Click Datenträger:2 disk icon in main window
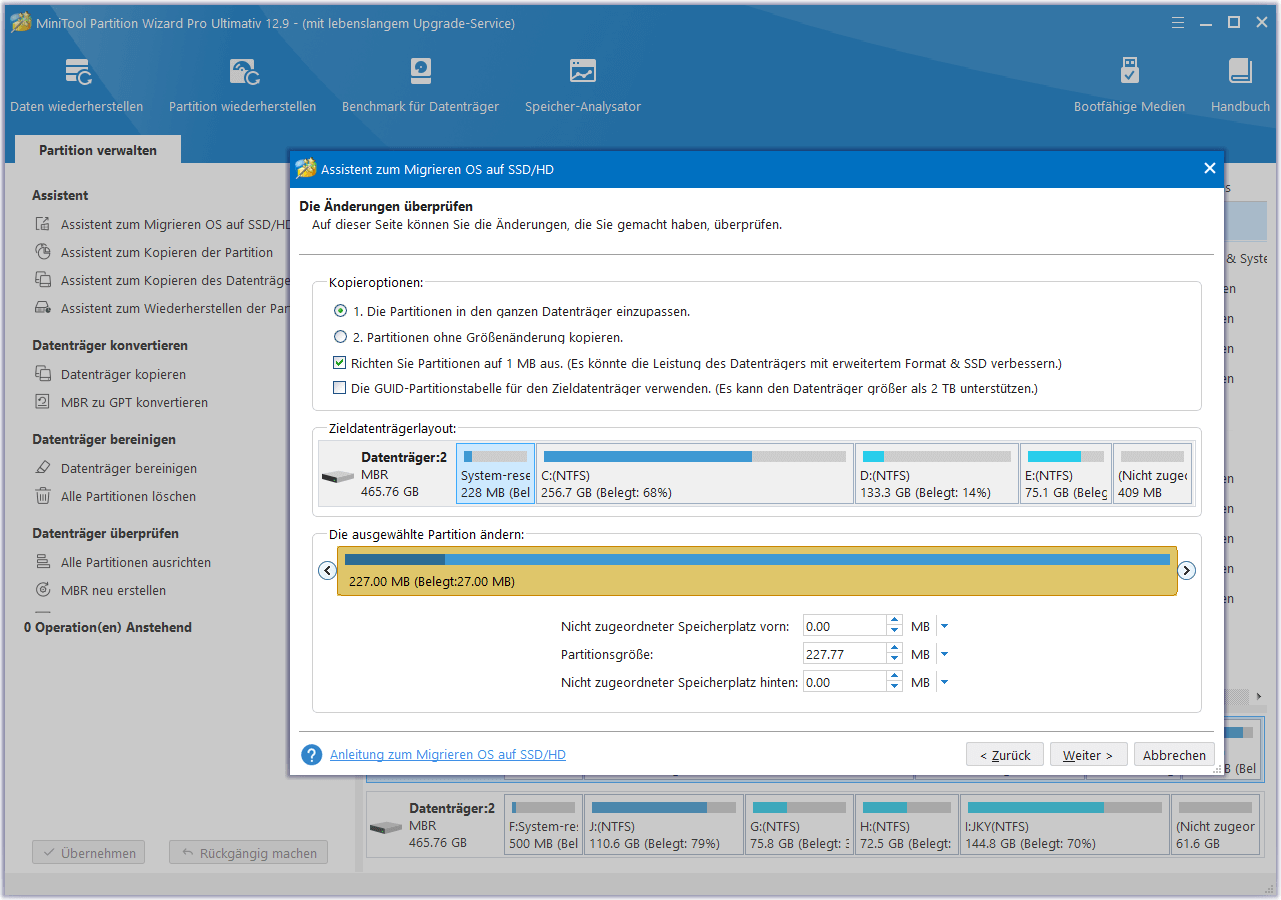 (385, 828)
